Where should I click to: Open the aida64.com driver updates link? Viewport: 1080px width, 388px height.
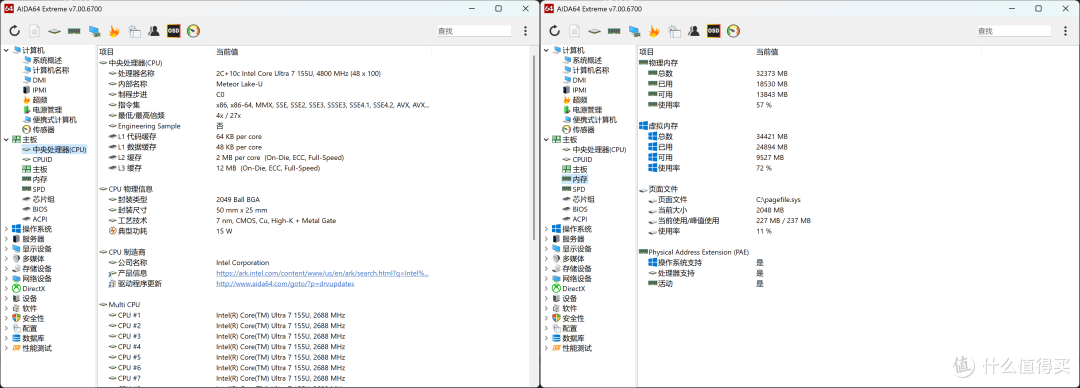(x=285, y=283)
